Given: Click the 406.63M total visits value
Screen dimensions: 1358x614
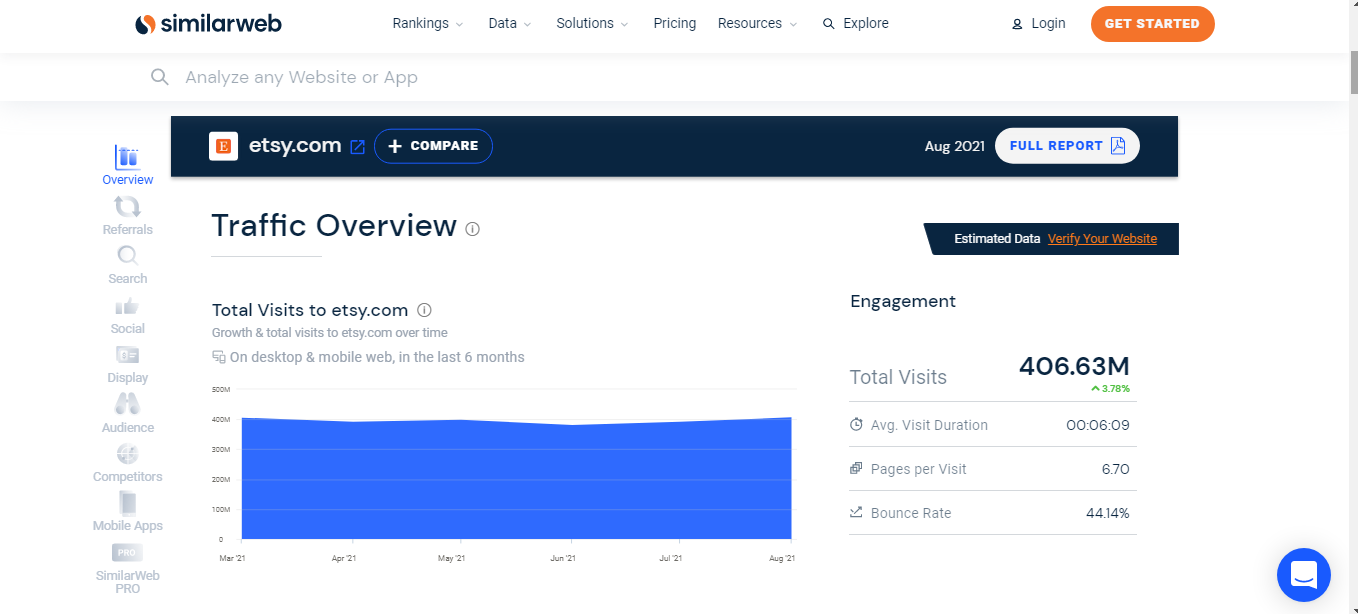Looking at the screenshot, I should point(1074,367).
